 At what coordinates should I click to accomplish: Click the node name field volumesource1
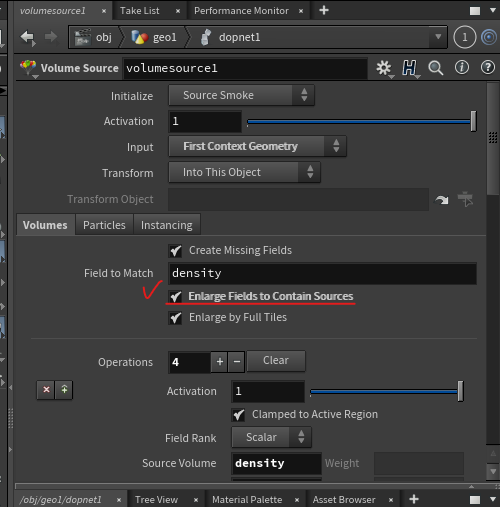tap(246, 68)
